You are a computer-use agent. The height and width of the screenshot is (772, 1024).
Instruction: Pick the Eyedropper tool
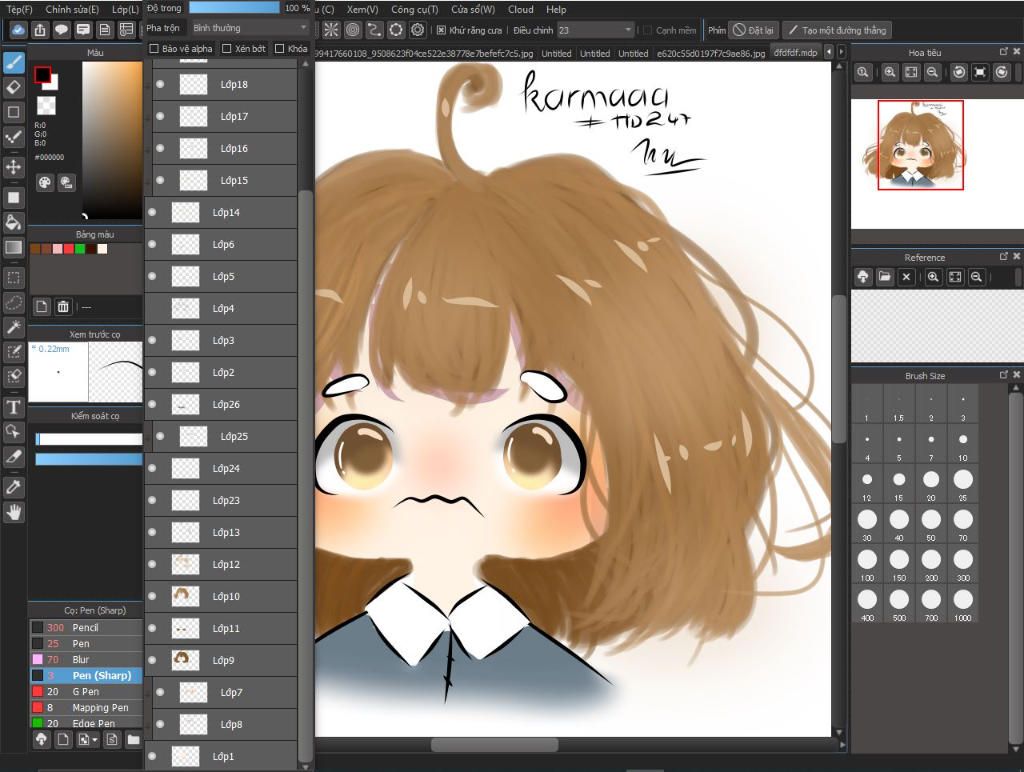click(x=14, y=487)
